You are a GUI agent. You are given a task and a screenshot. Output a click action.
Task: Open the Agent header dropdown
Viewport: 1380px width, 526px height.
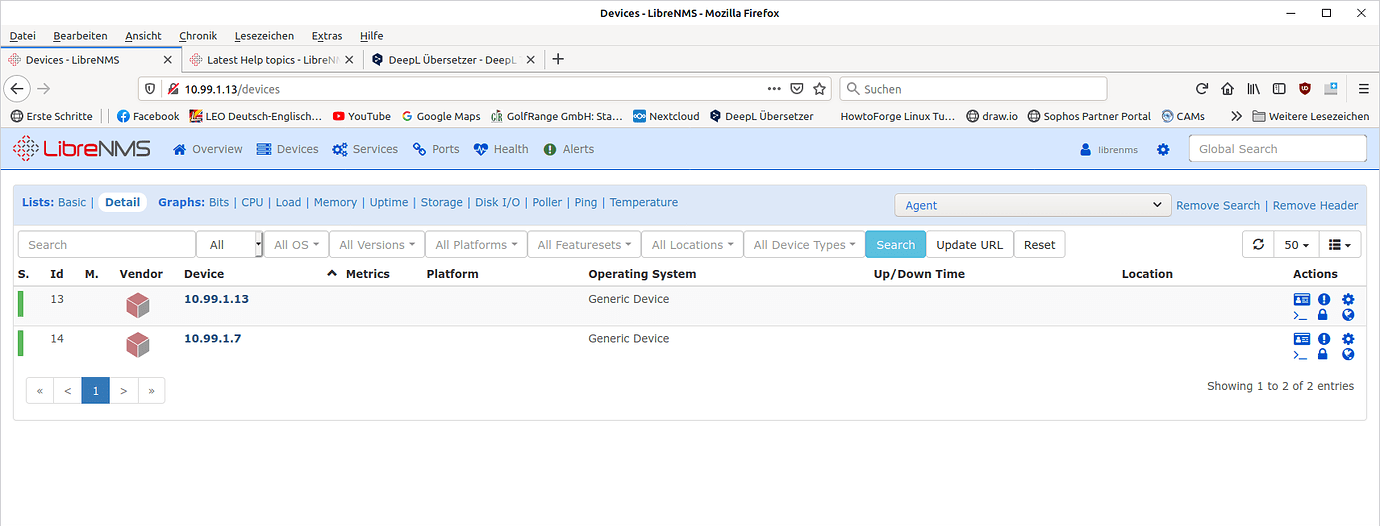[1032, 205]
